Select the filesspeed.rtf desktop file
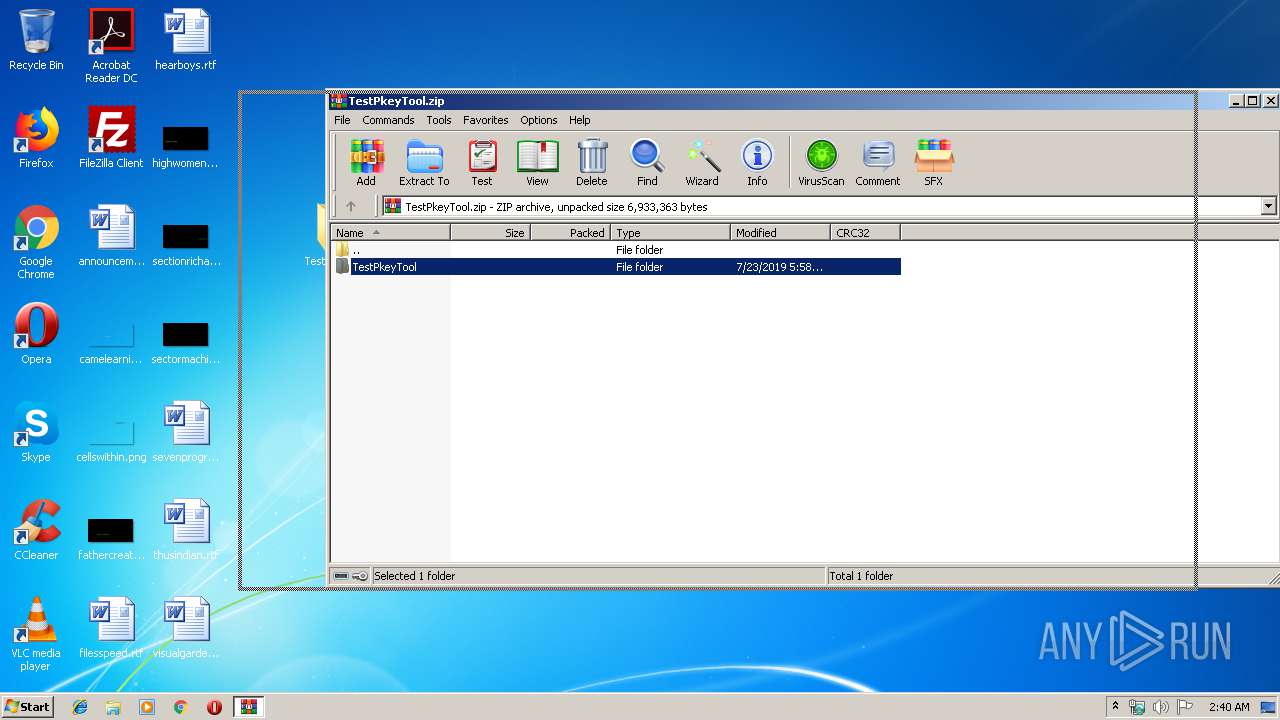Screen dimensions: 1280x720 tap(111, 628)
